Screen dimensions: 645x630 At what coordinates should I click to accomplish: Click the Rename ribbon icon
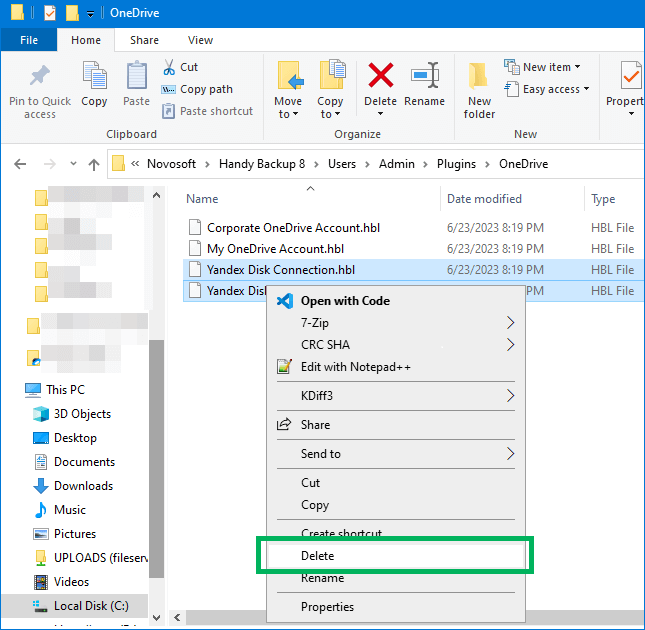[425, 75]
